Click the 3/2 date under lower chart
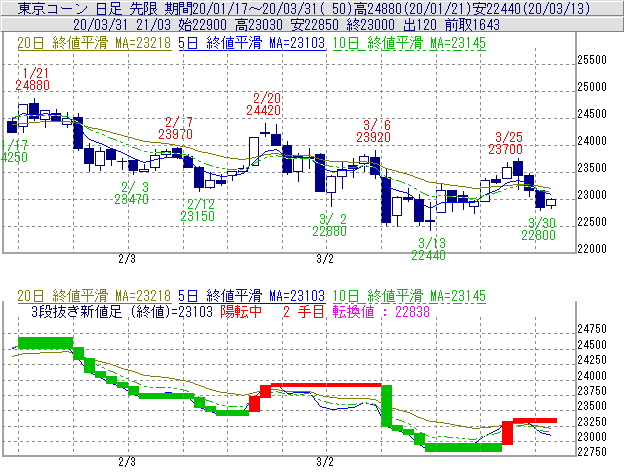Screen dimensions: 624x474 (x=325, y=462)
